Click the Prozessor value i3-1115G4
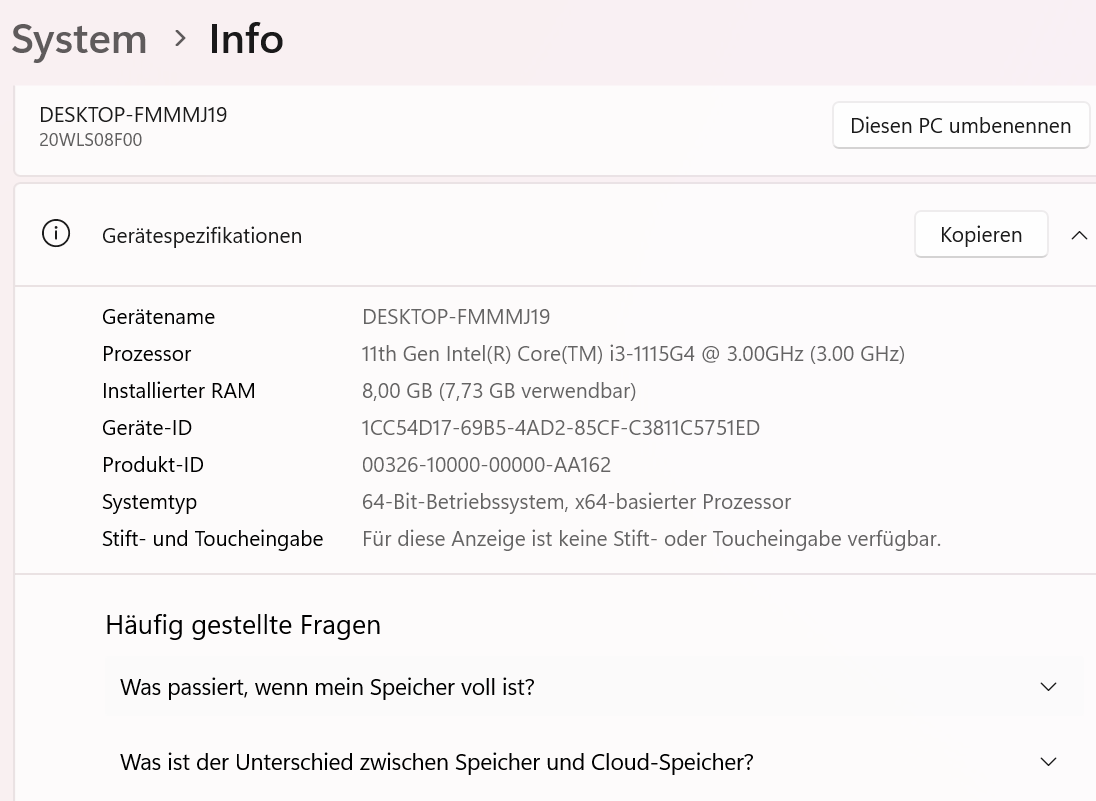The image size is (1096, 801). tap(632, 354)
